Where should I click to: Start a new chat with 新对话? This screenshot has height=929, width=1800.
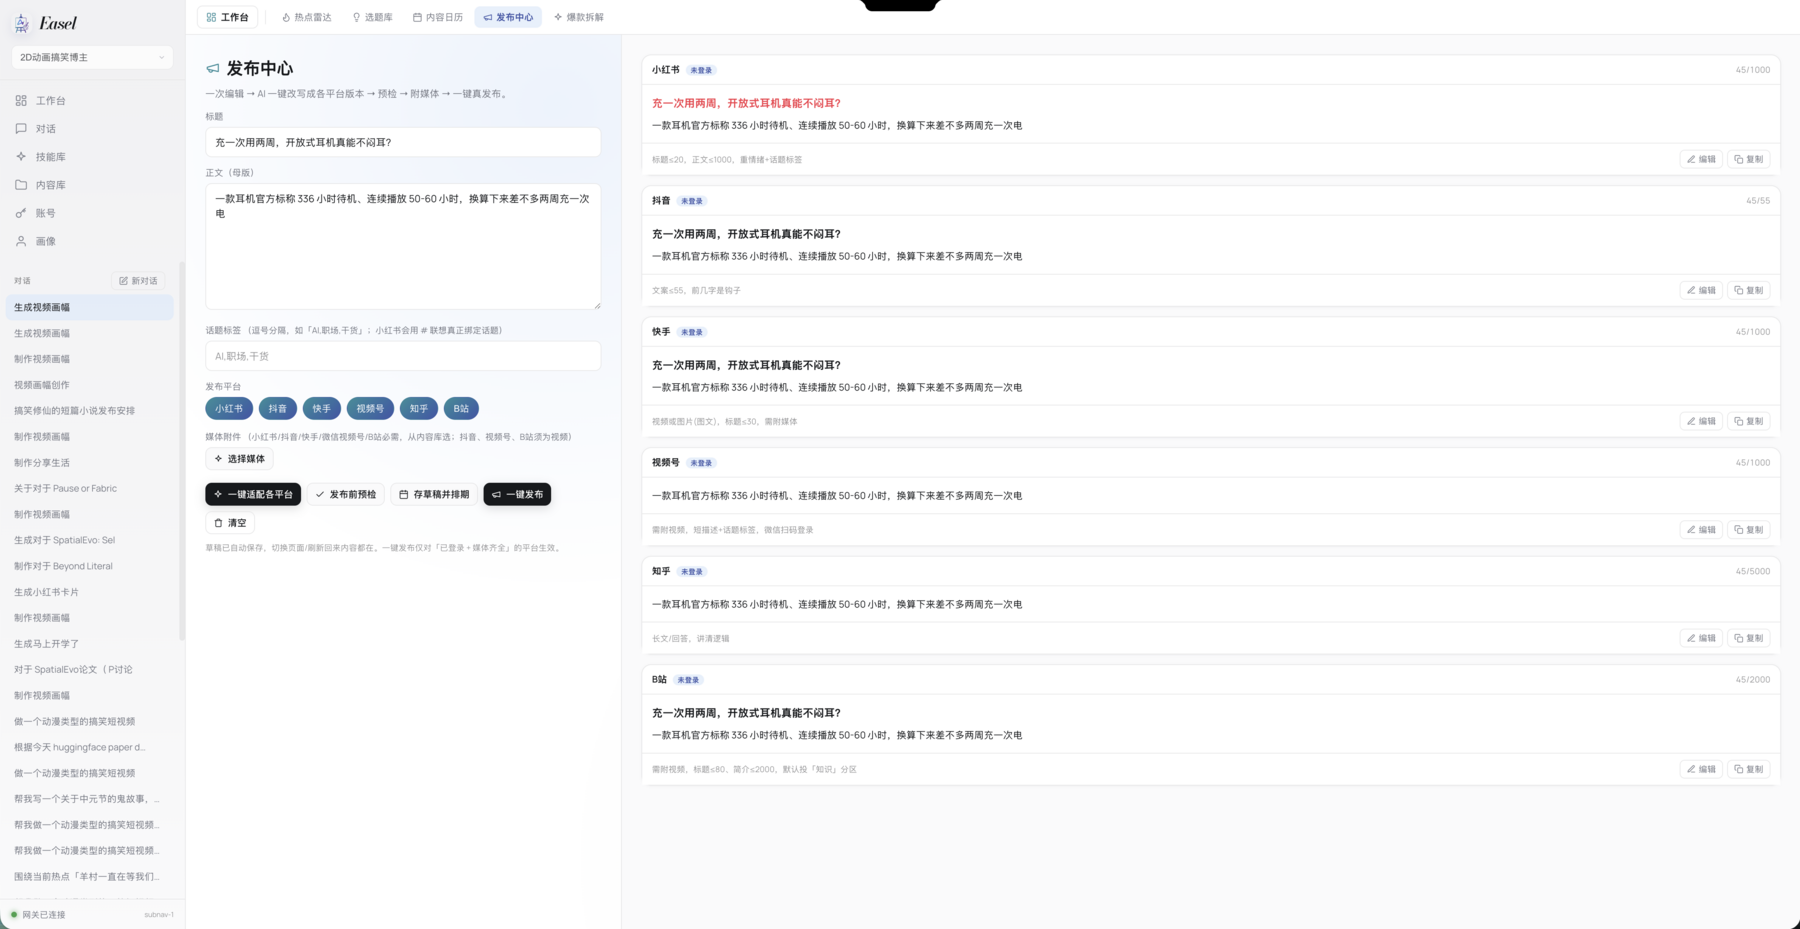pyautogui.click(x=138, y=281)
